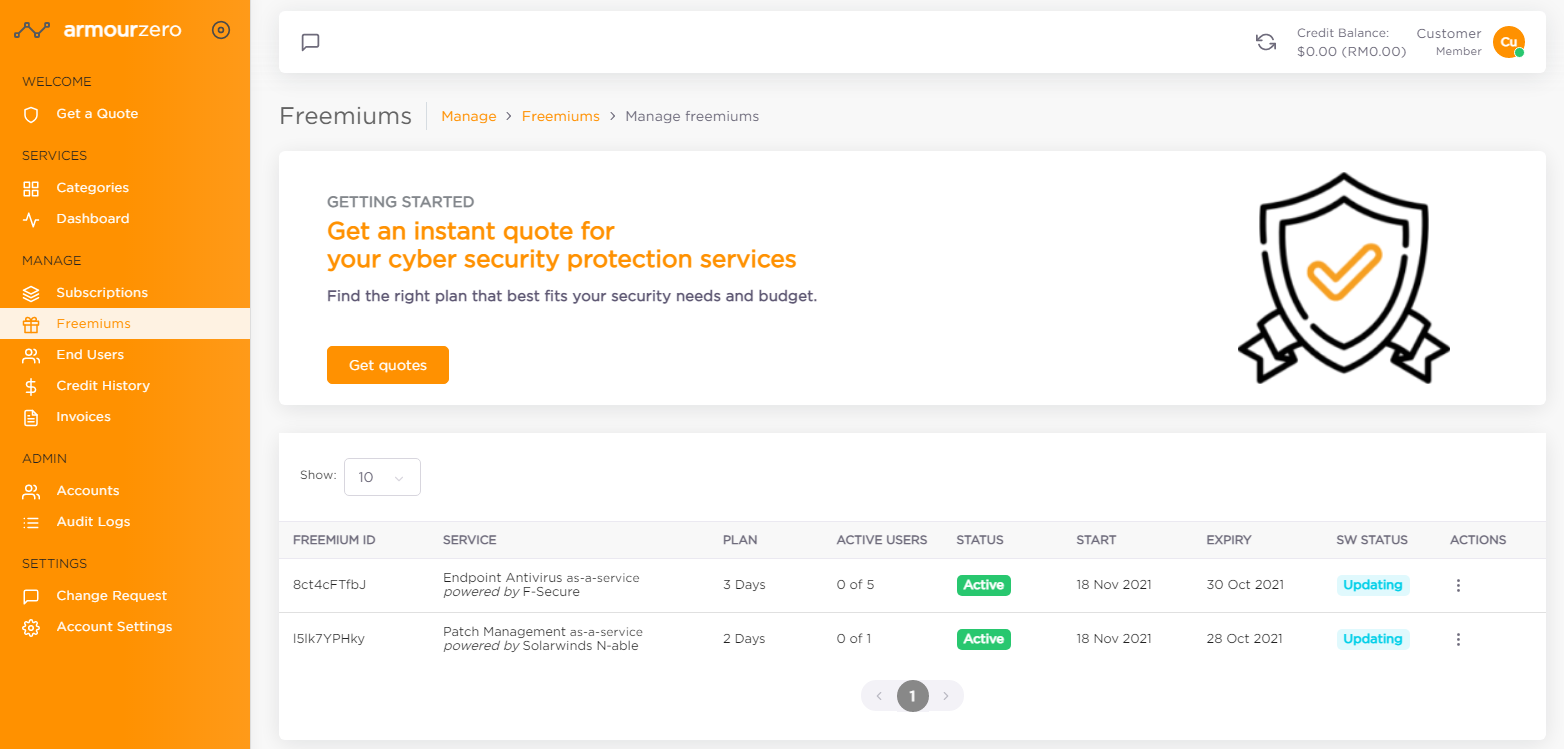Click the Categories grid icon

[31, 188]
